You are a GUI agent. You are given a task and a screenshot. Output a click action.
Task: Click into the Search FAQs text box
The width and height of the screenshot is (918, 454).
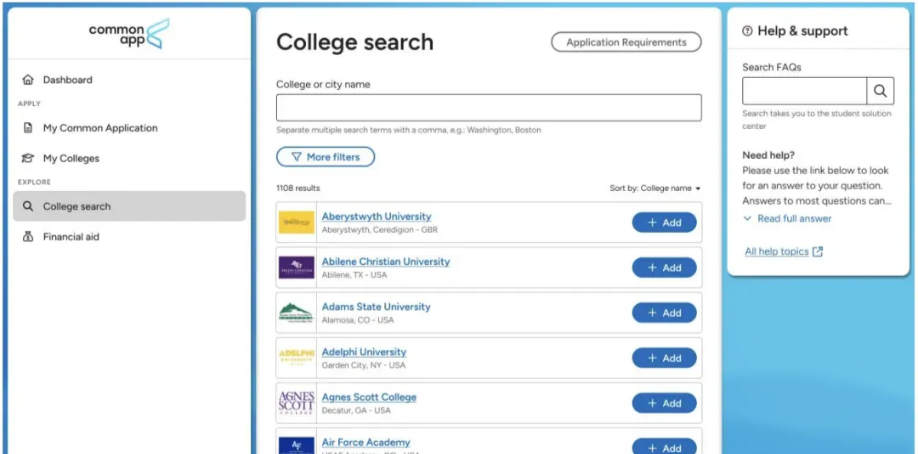804,91
